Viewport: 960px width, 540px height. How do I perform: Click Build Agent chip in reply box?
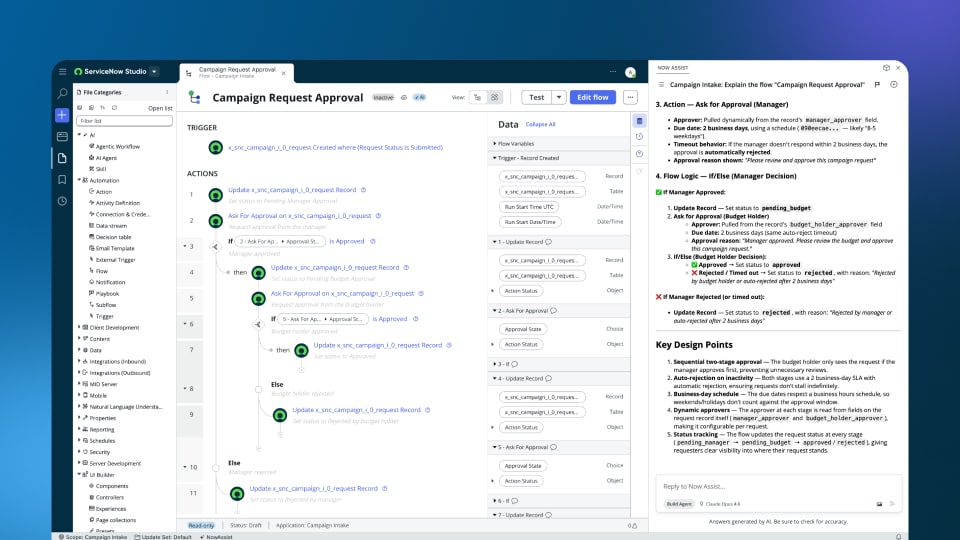pyautogui.click(x=679, y=504)
